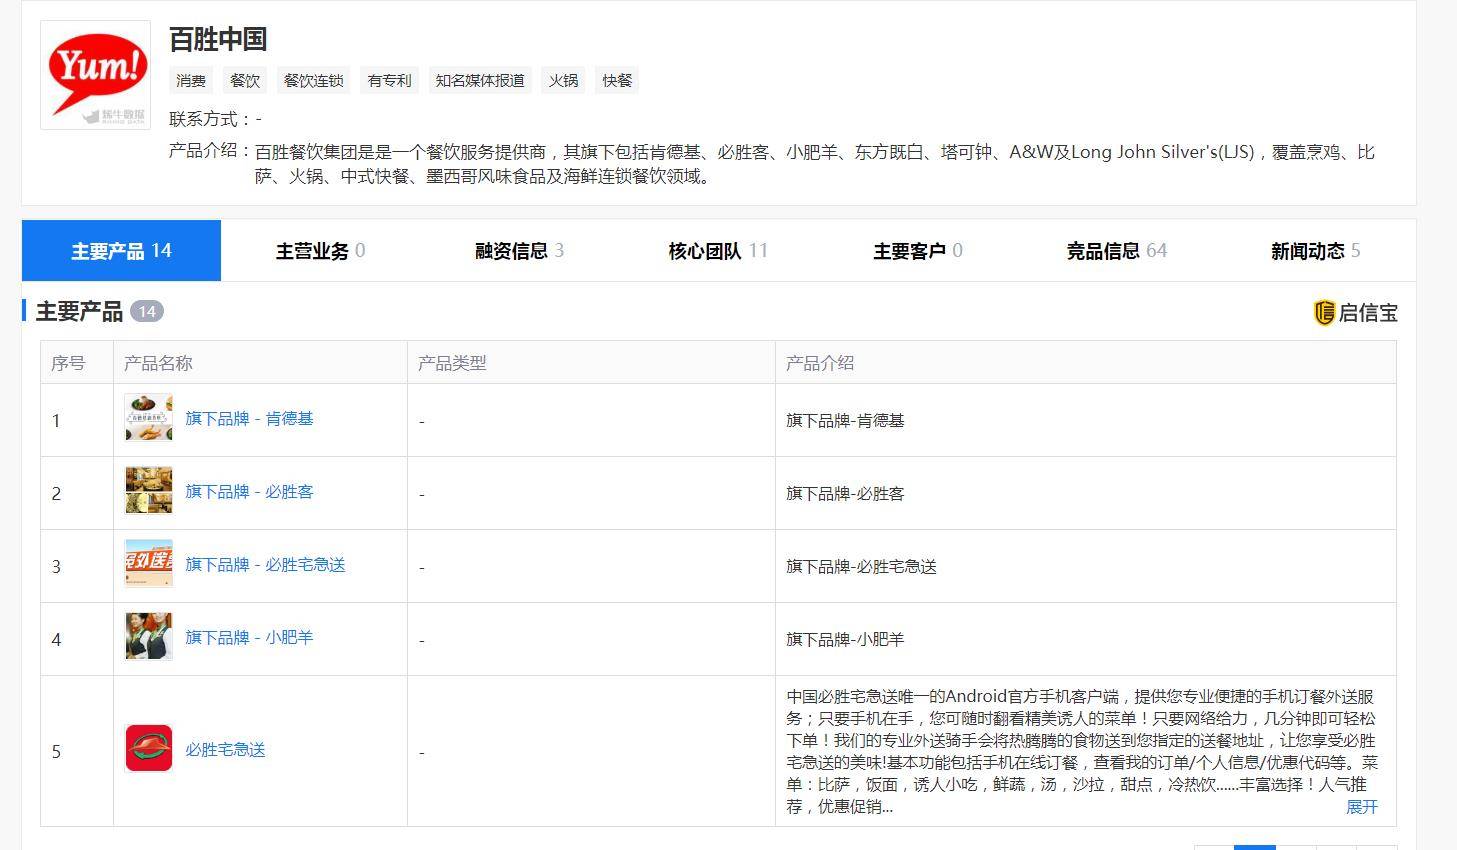Click the highlighted page number in pagination
This screenshot has width=1457, height=850.
tap(1254, 847)
